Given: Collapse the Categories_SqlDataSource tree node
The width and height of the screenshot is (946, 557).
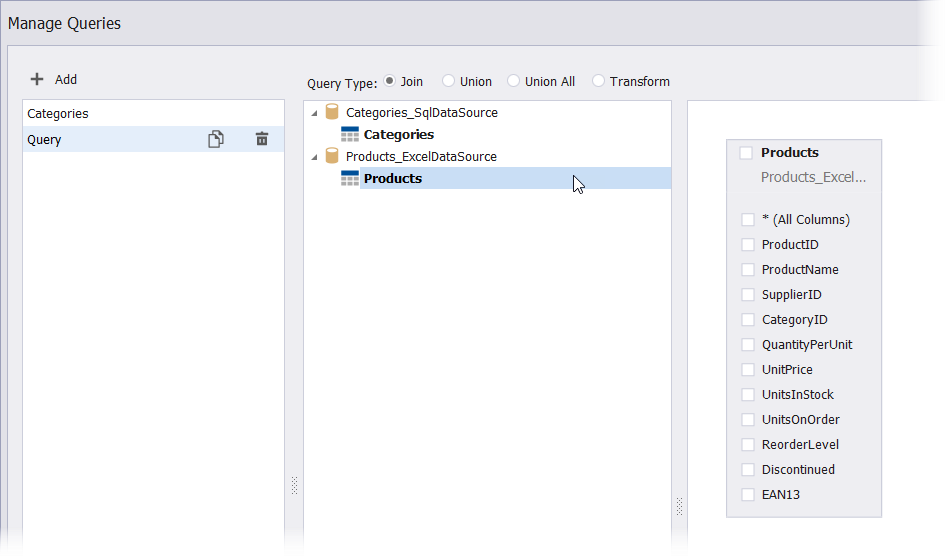Looking at the screenshot, I should [x=315, y=113].
